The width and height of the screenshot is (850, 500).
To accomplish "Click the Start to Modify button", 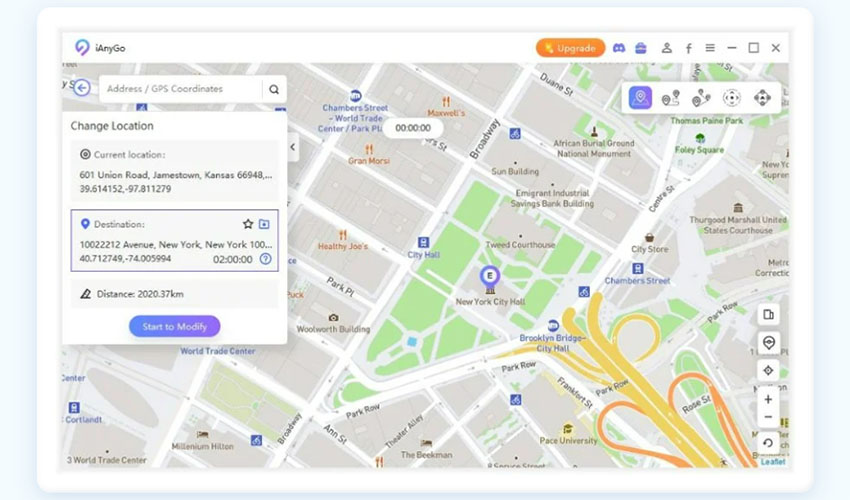I will [175, 326].
